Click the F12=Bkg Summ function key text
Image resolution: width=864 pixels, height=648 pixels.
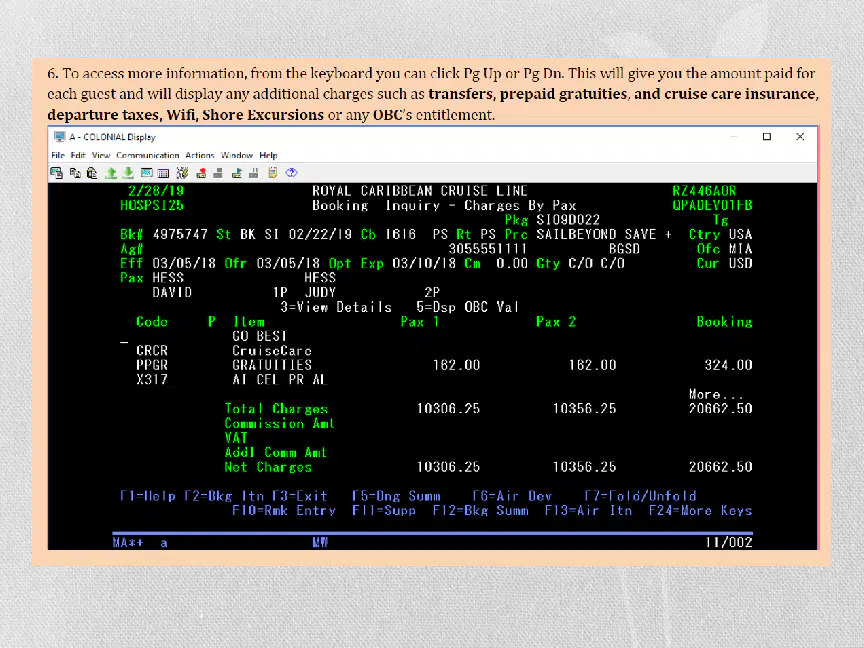(480, 511)
